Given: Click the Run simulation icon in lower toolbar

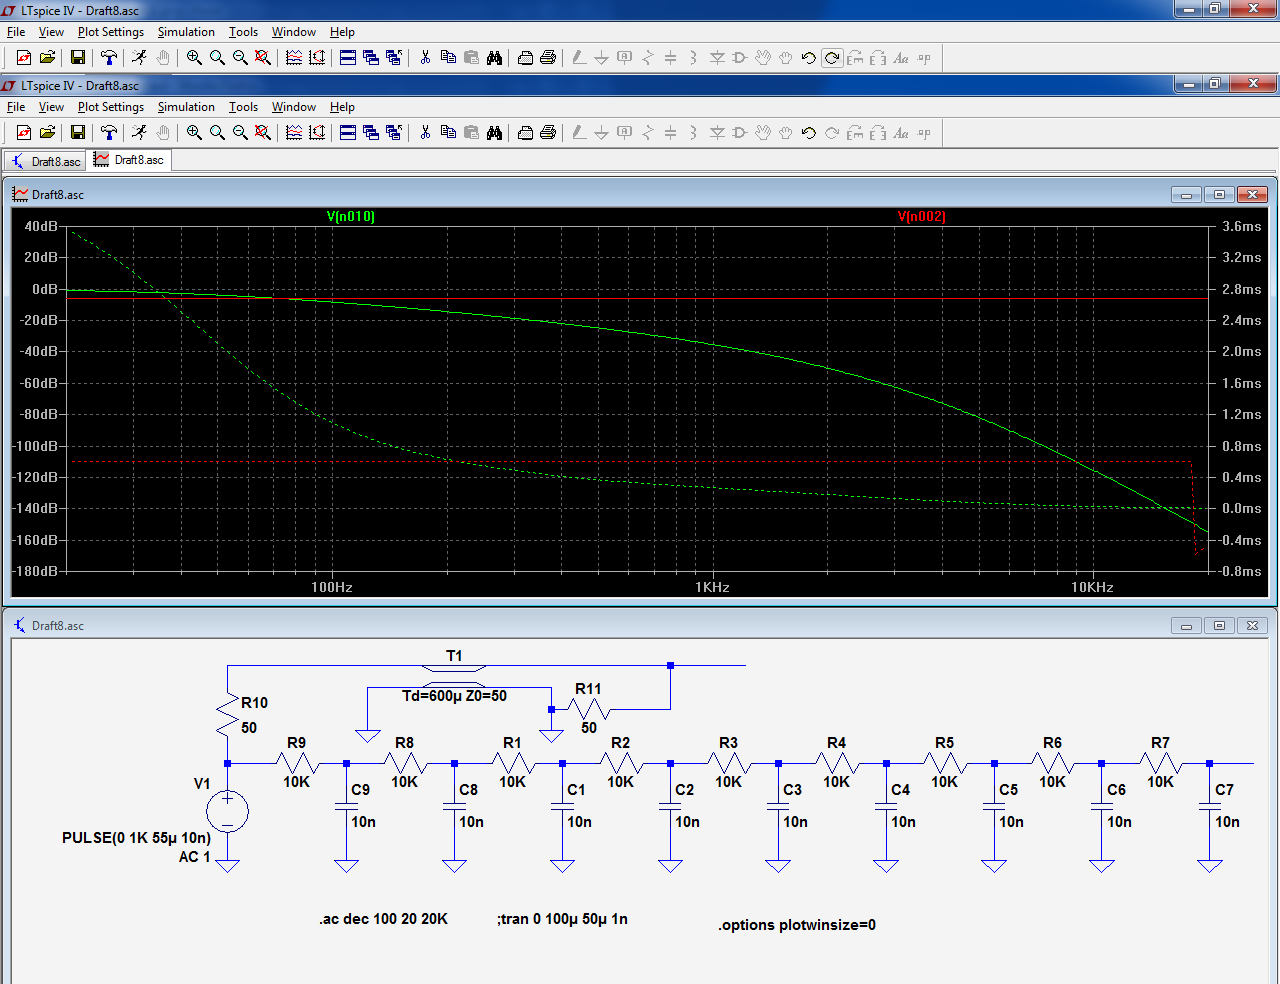Looking at the screenshot, I should (139, 132).
